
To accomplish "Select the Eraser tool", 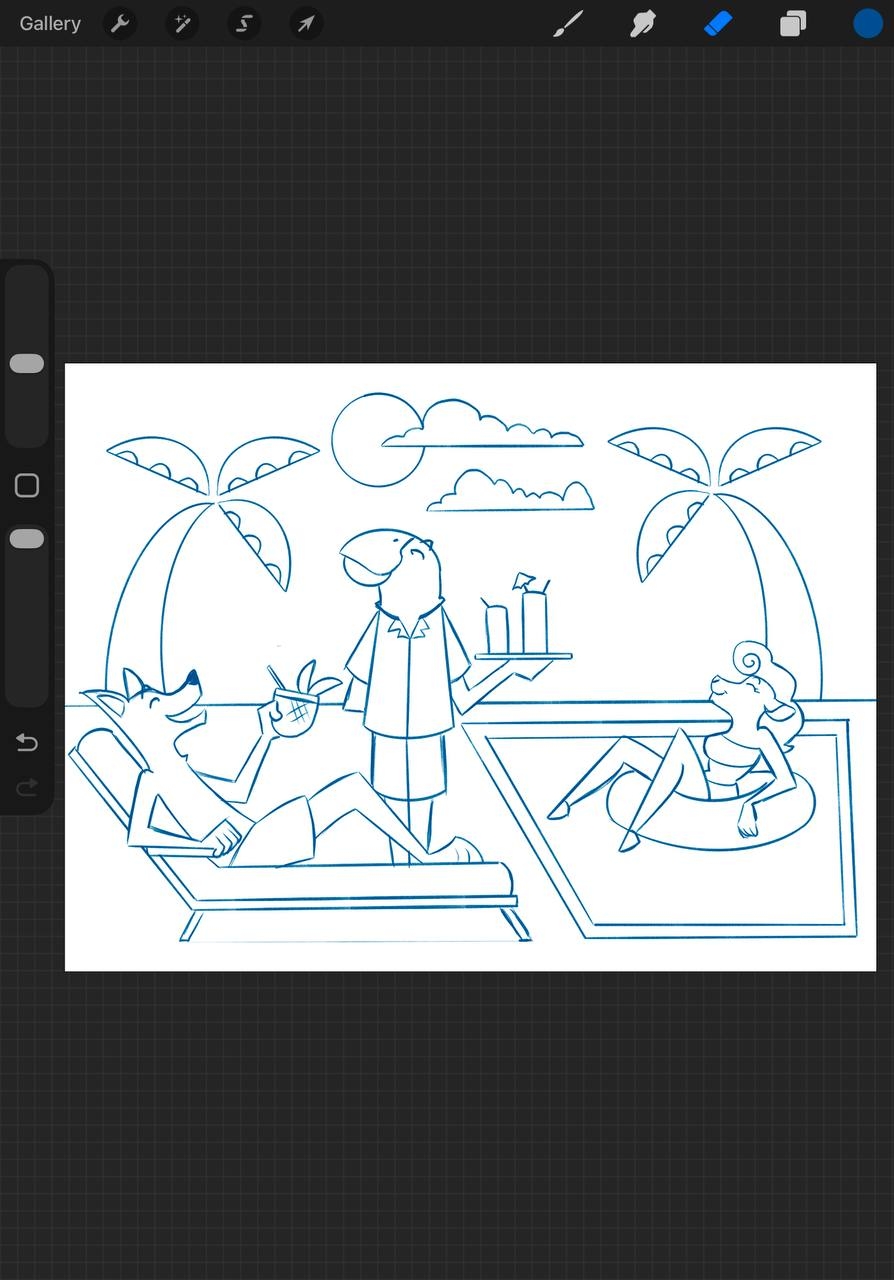I will (718, 24).
